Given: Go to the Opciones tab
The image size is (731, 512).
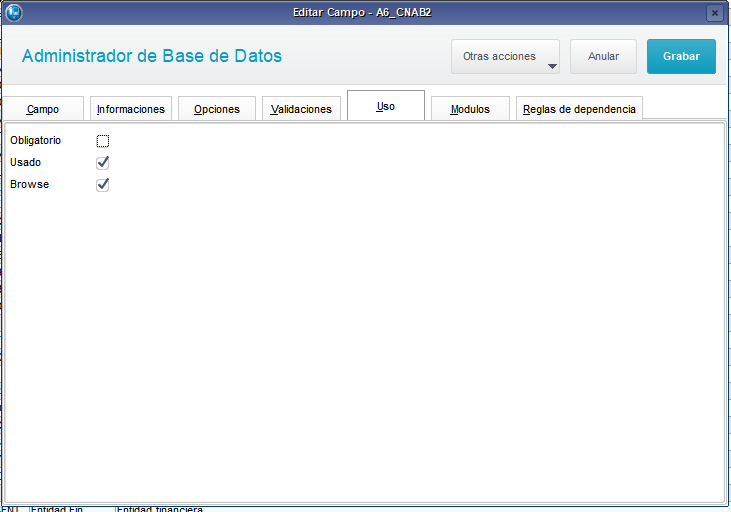Looking at the screenshot, I should 217,109.
